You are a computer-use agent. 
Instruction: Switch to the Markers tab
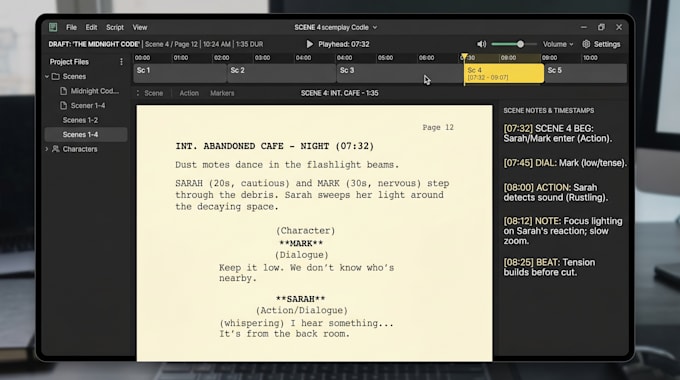click(222, 93)
